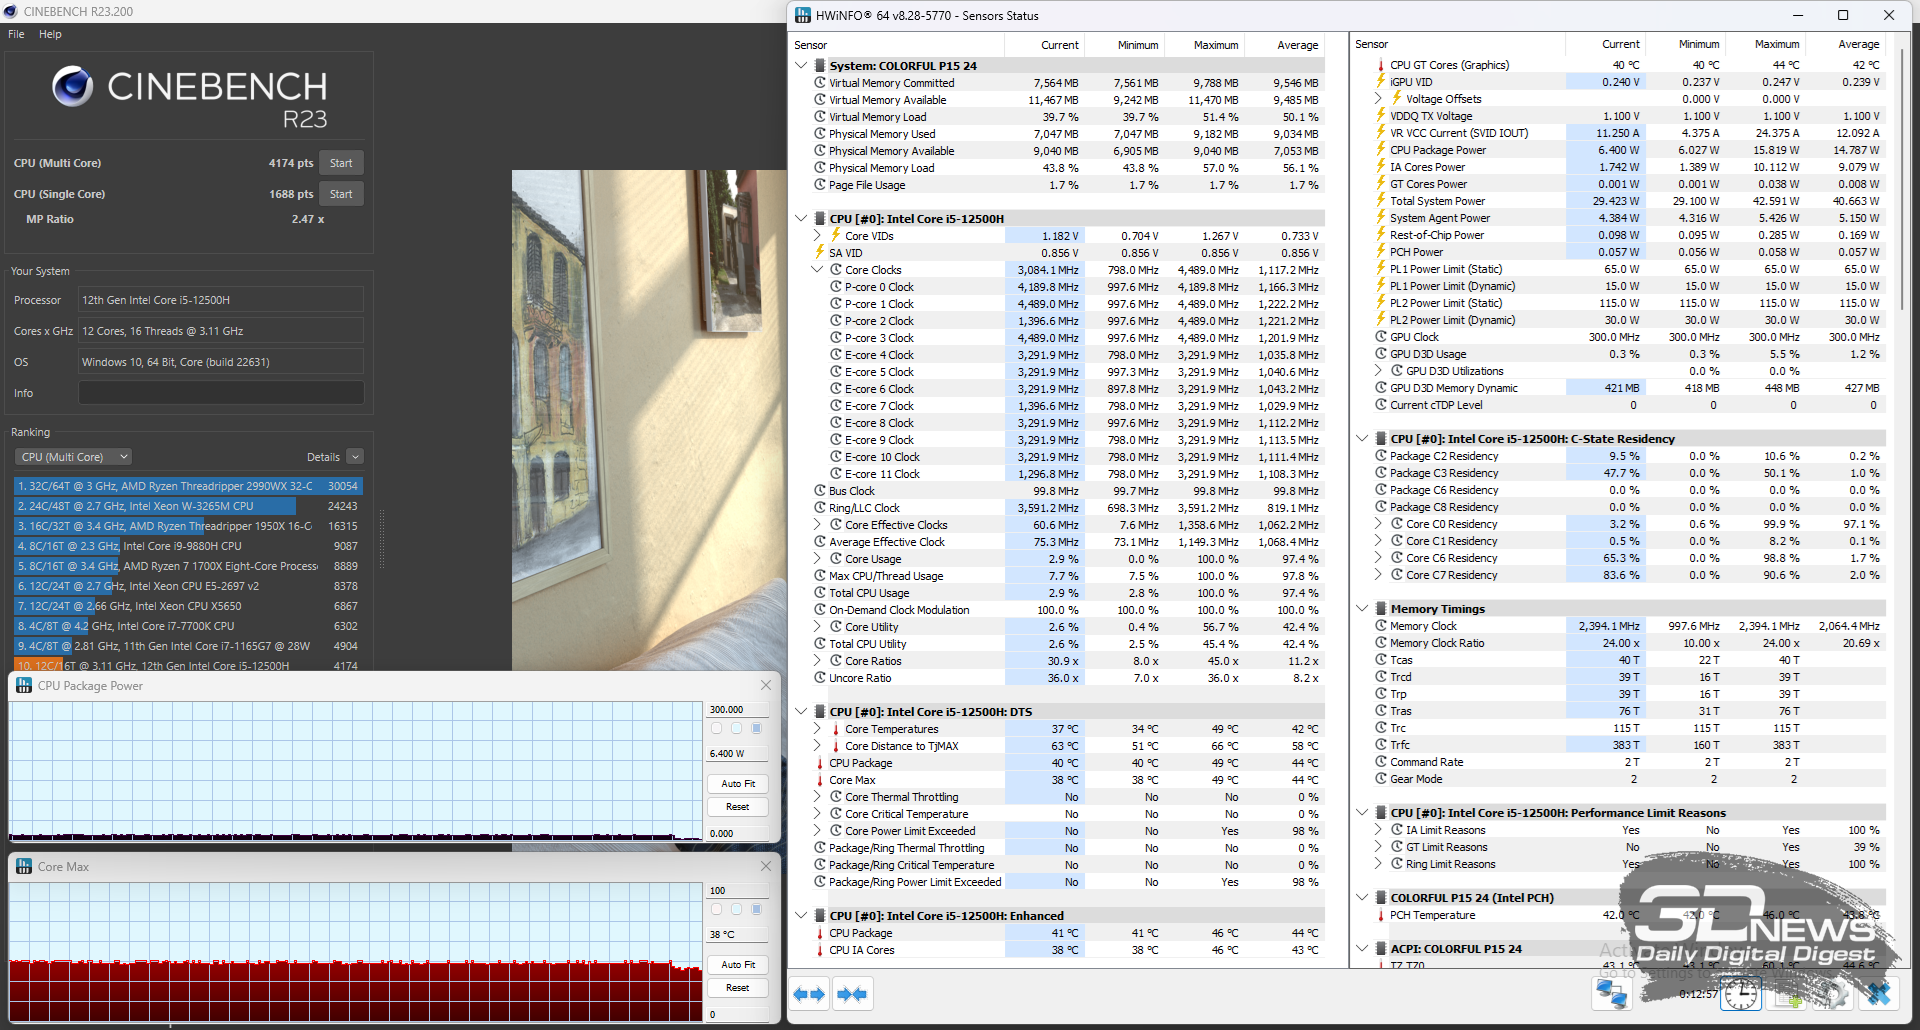Viewport: 1920px width, 1030px height.
Task: Select the Core i7-7700K ranking entry
Action: tap(188, 626)
